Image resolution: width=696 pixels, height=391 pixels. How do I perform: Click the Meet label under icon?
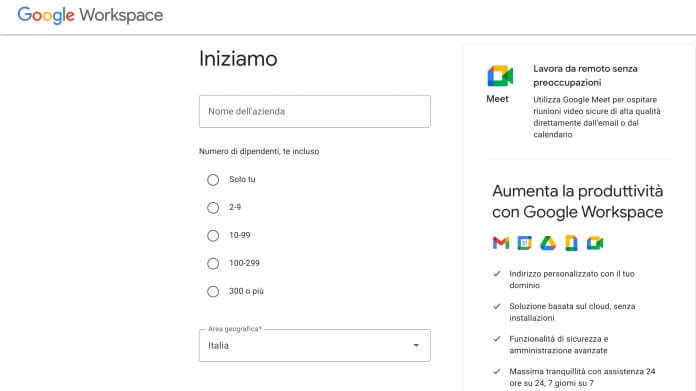click(x=497, y=99)
